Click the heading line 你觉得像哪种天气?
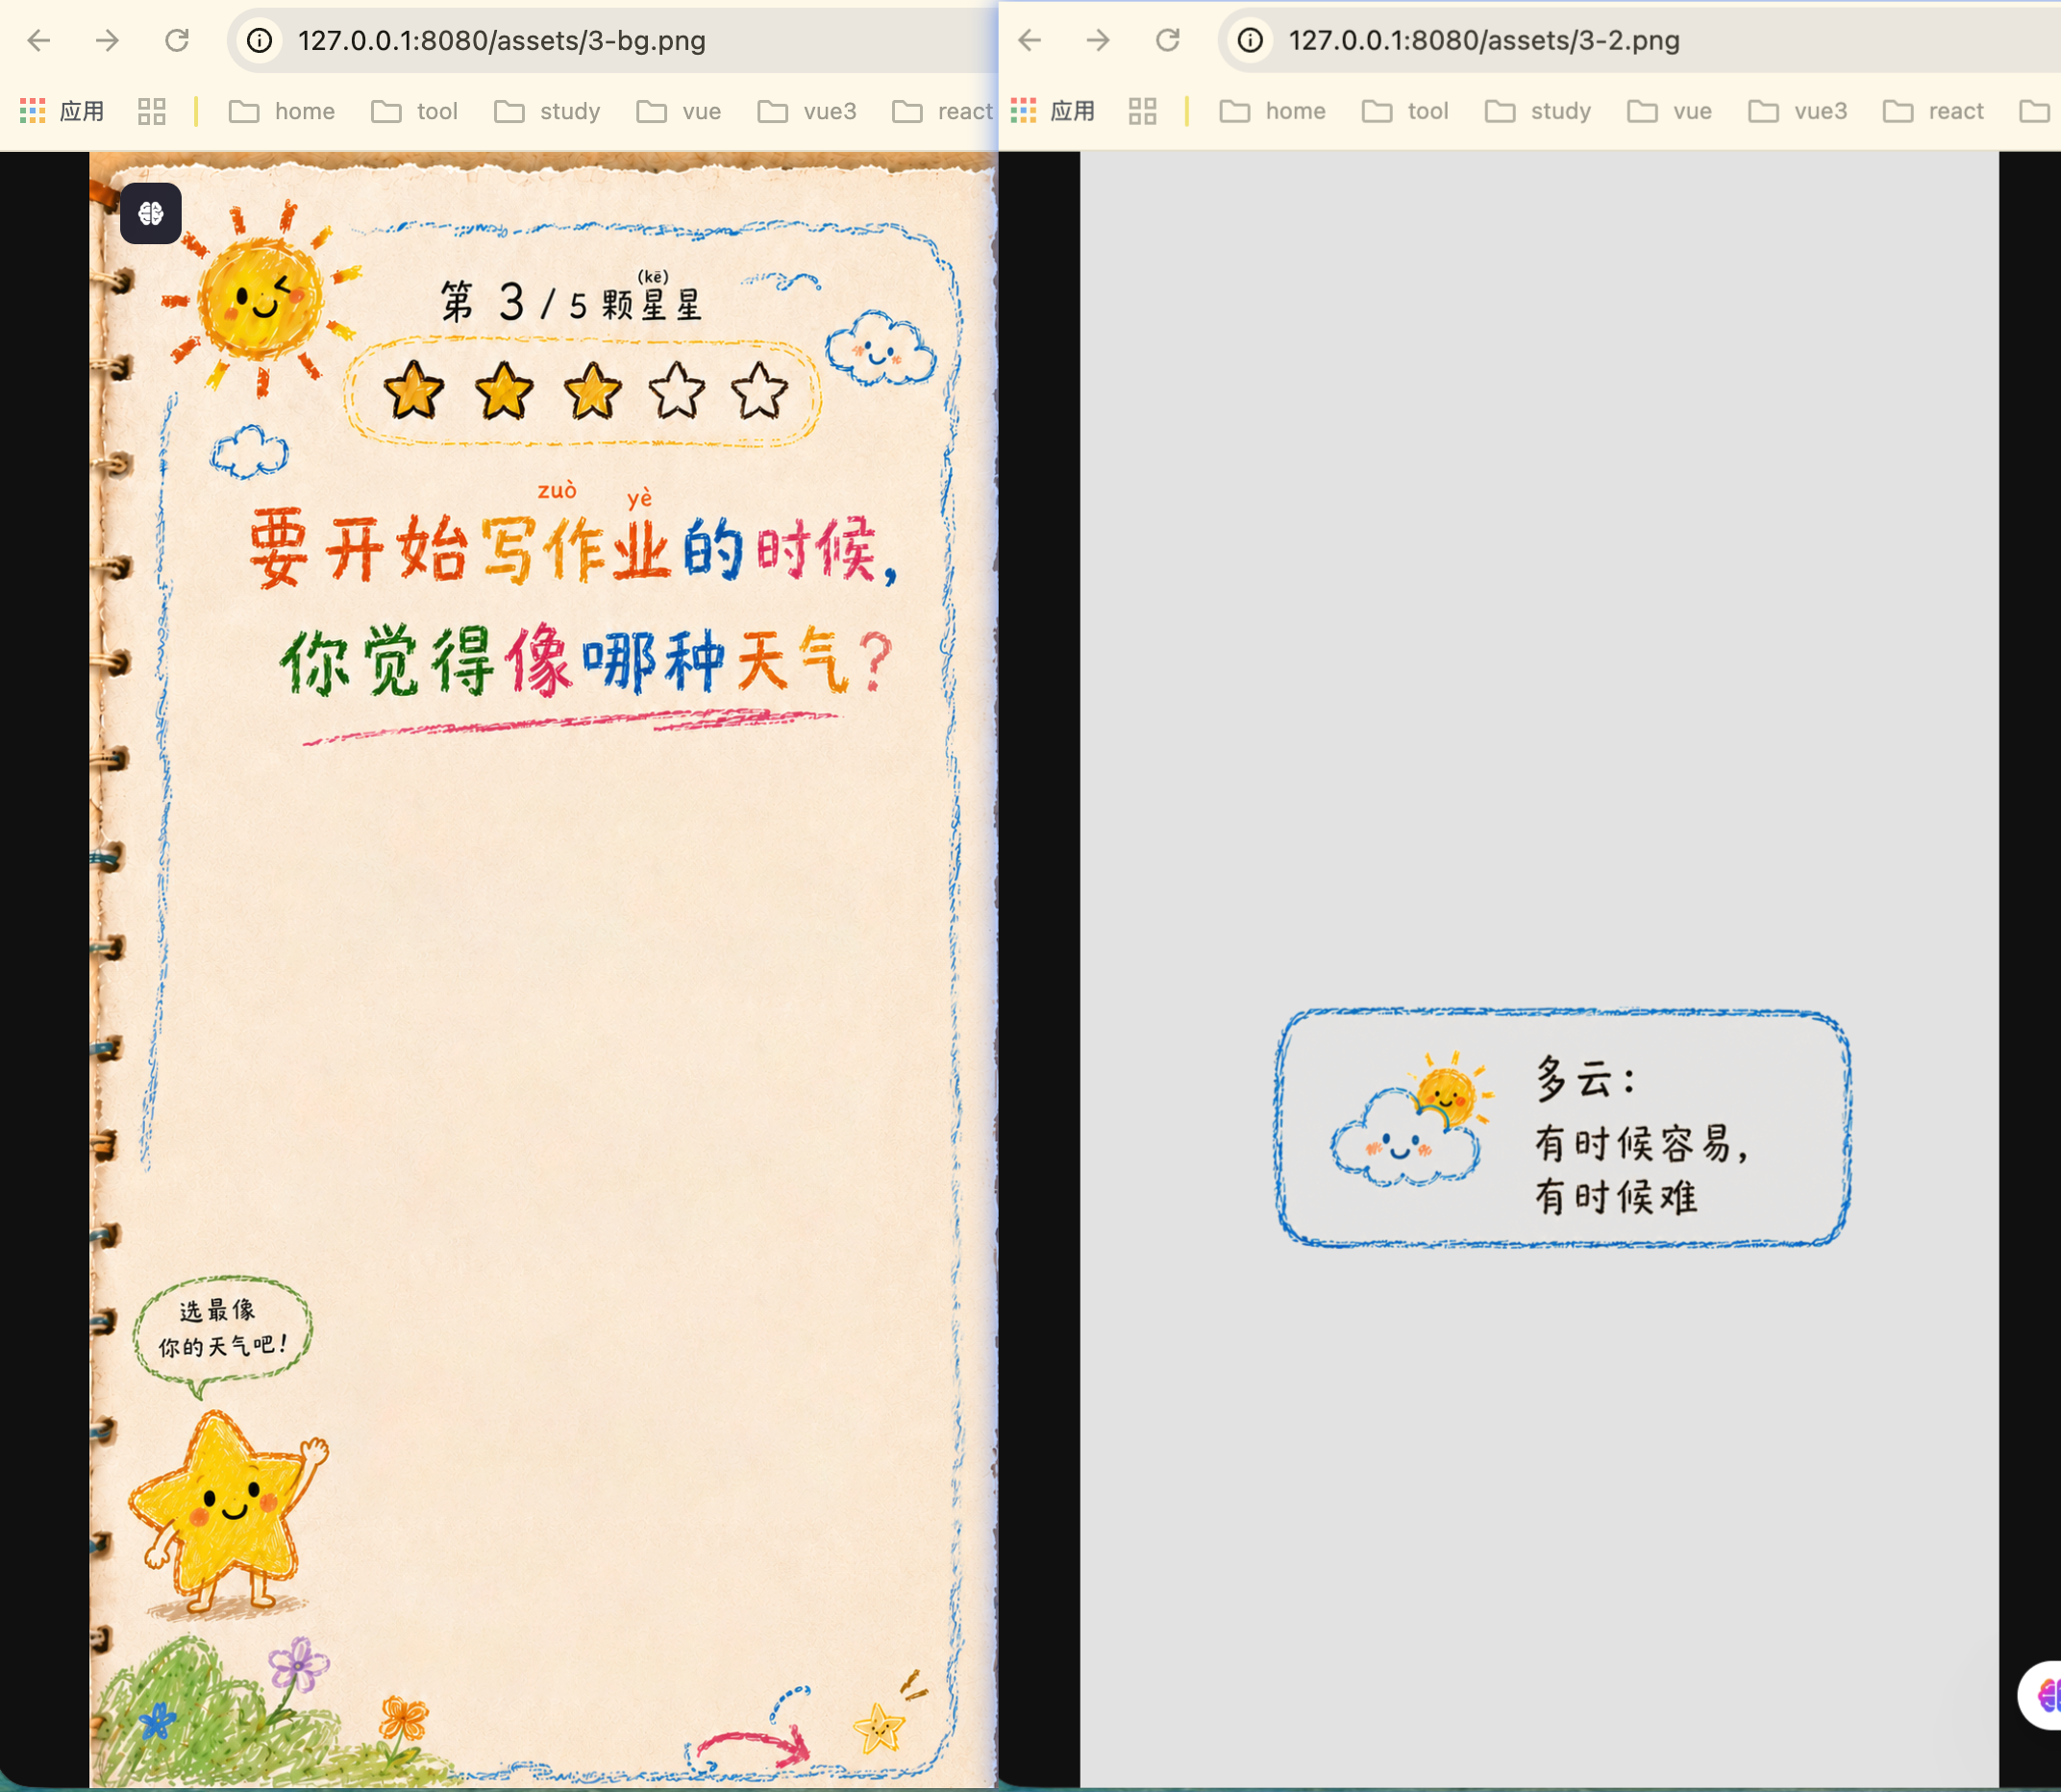2061x1792 pixels. tap(588, 660)
